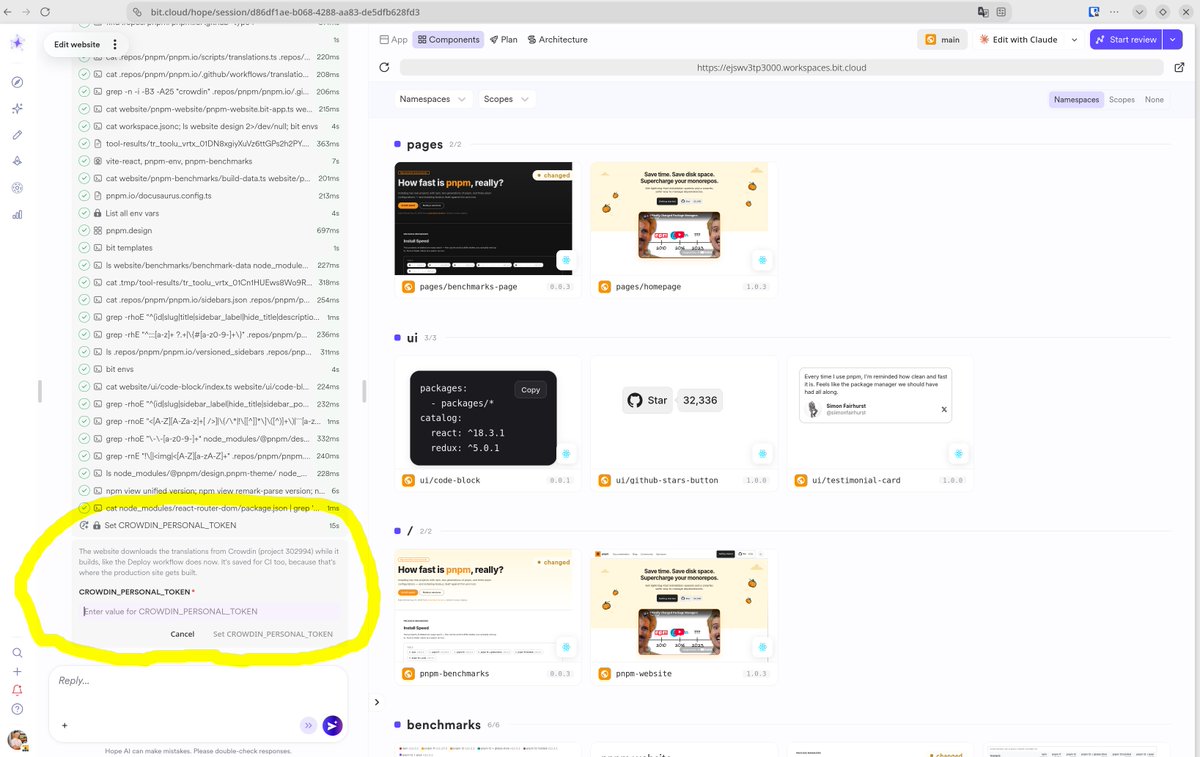Open the pnpm-benchmarks component thumbnail

(x=484, y=605)
